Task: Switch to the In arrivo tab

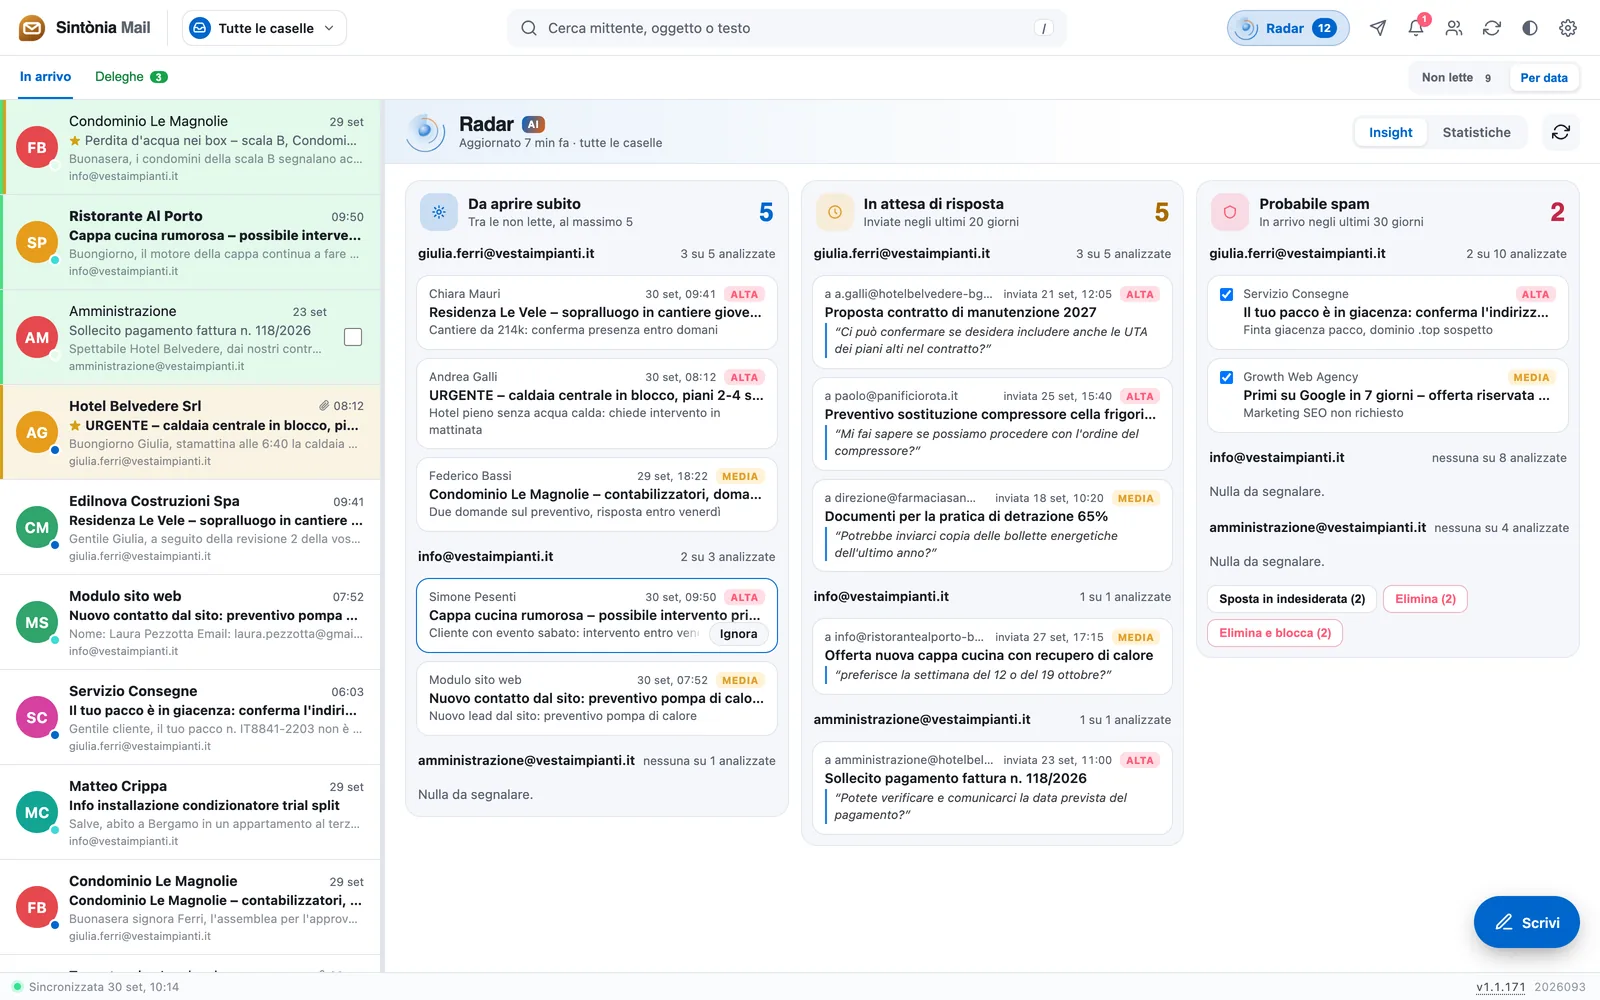Action: pyautogui.click(x=46, y=77)
